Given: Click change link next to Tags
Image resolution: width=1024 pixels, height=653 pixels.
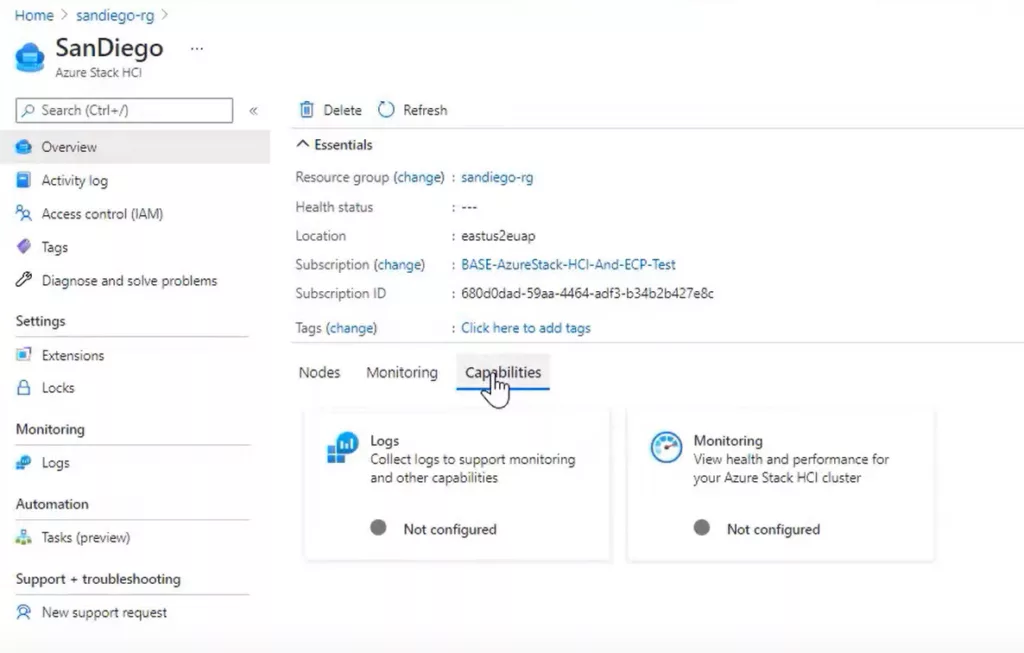Looking at the screenshot, I should pyautogui.click(x=351, y=328).
